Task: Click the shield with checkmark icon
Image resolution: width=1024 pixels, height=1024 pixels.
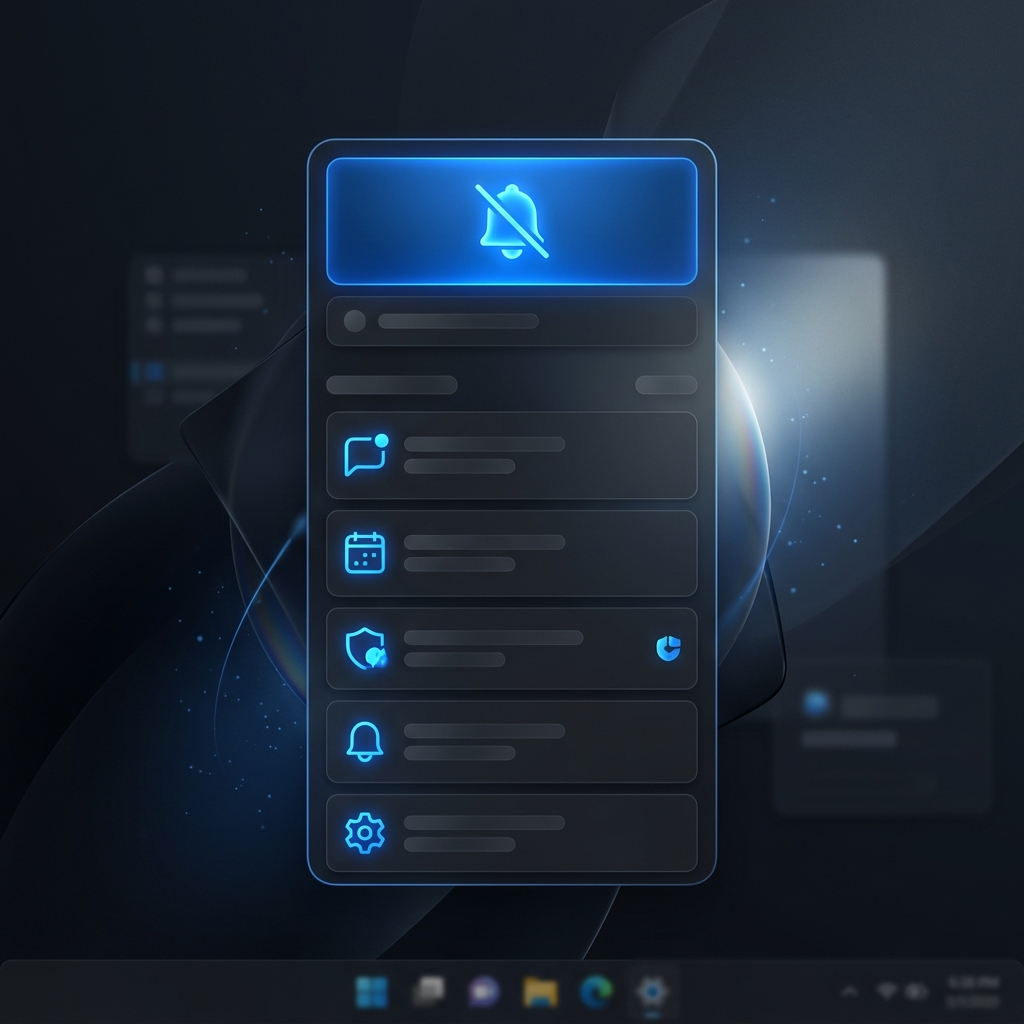Action: point(366,648)
